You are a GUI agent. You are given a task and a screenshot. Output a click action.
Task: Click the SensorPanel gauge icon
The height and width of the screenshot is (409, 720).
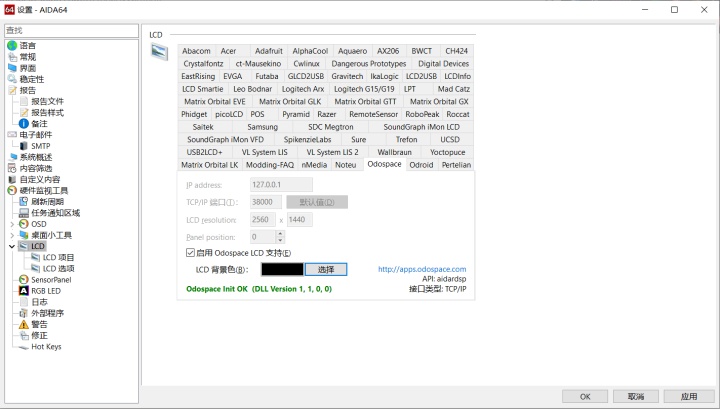[24, 280]
